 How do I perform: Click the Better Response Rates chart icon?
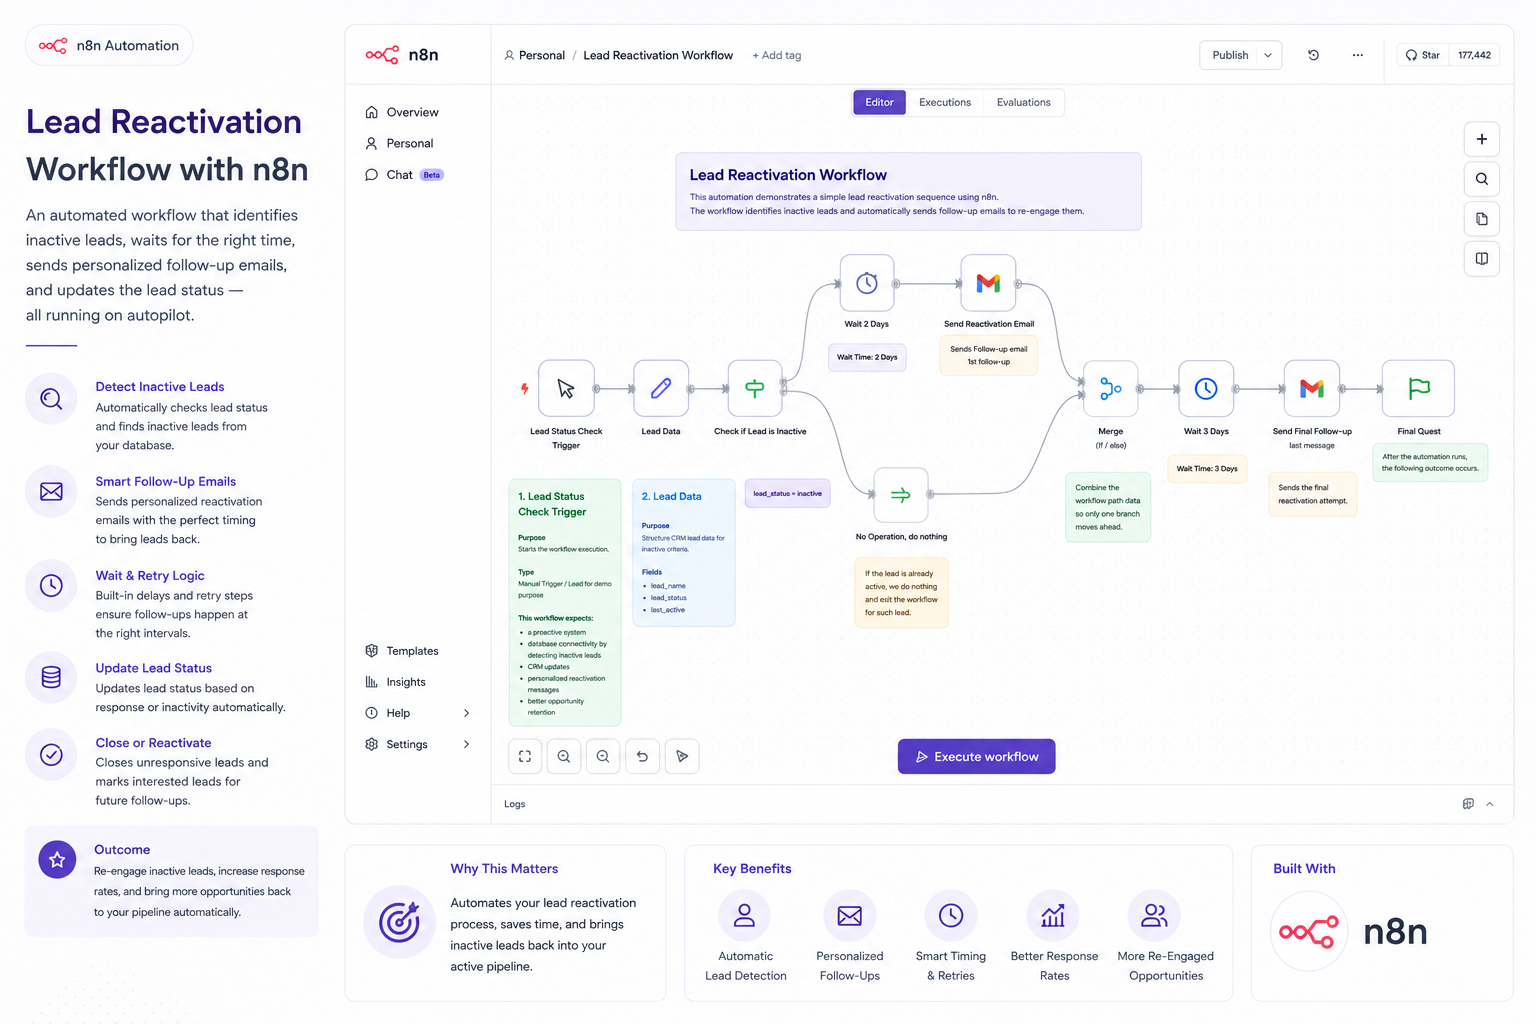click(1053, 915)
